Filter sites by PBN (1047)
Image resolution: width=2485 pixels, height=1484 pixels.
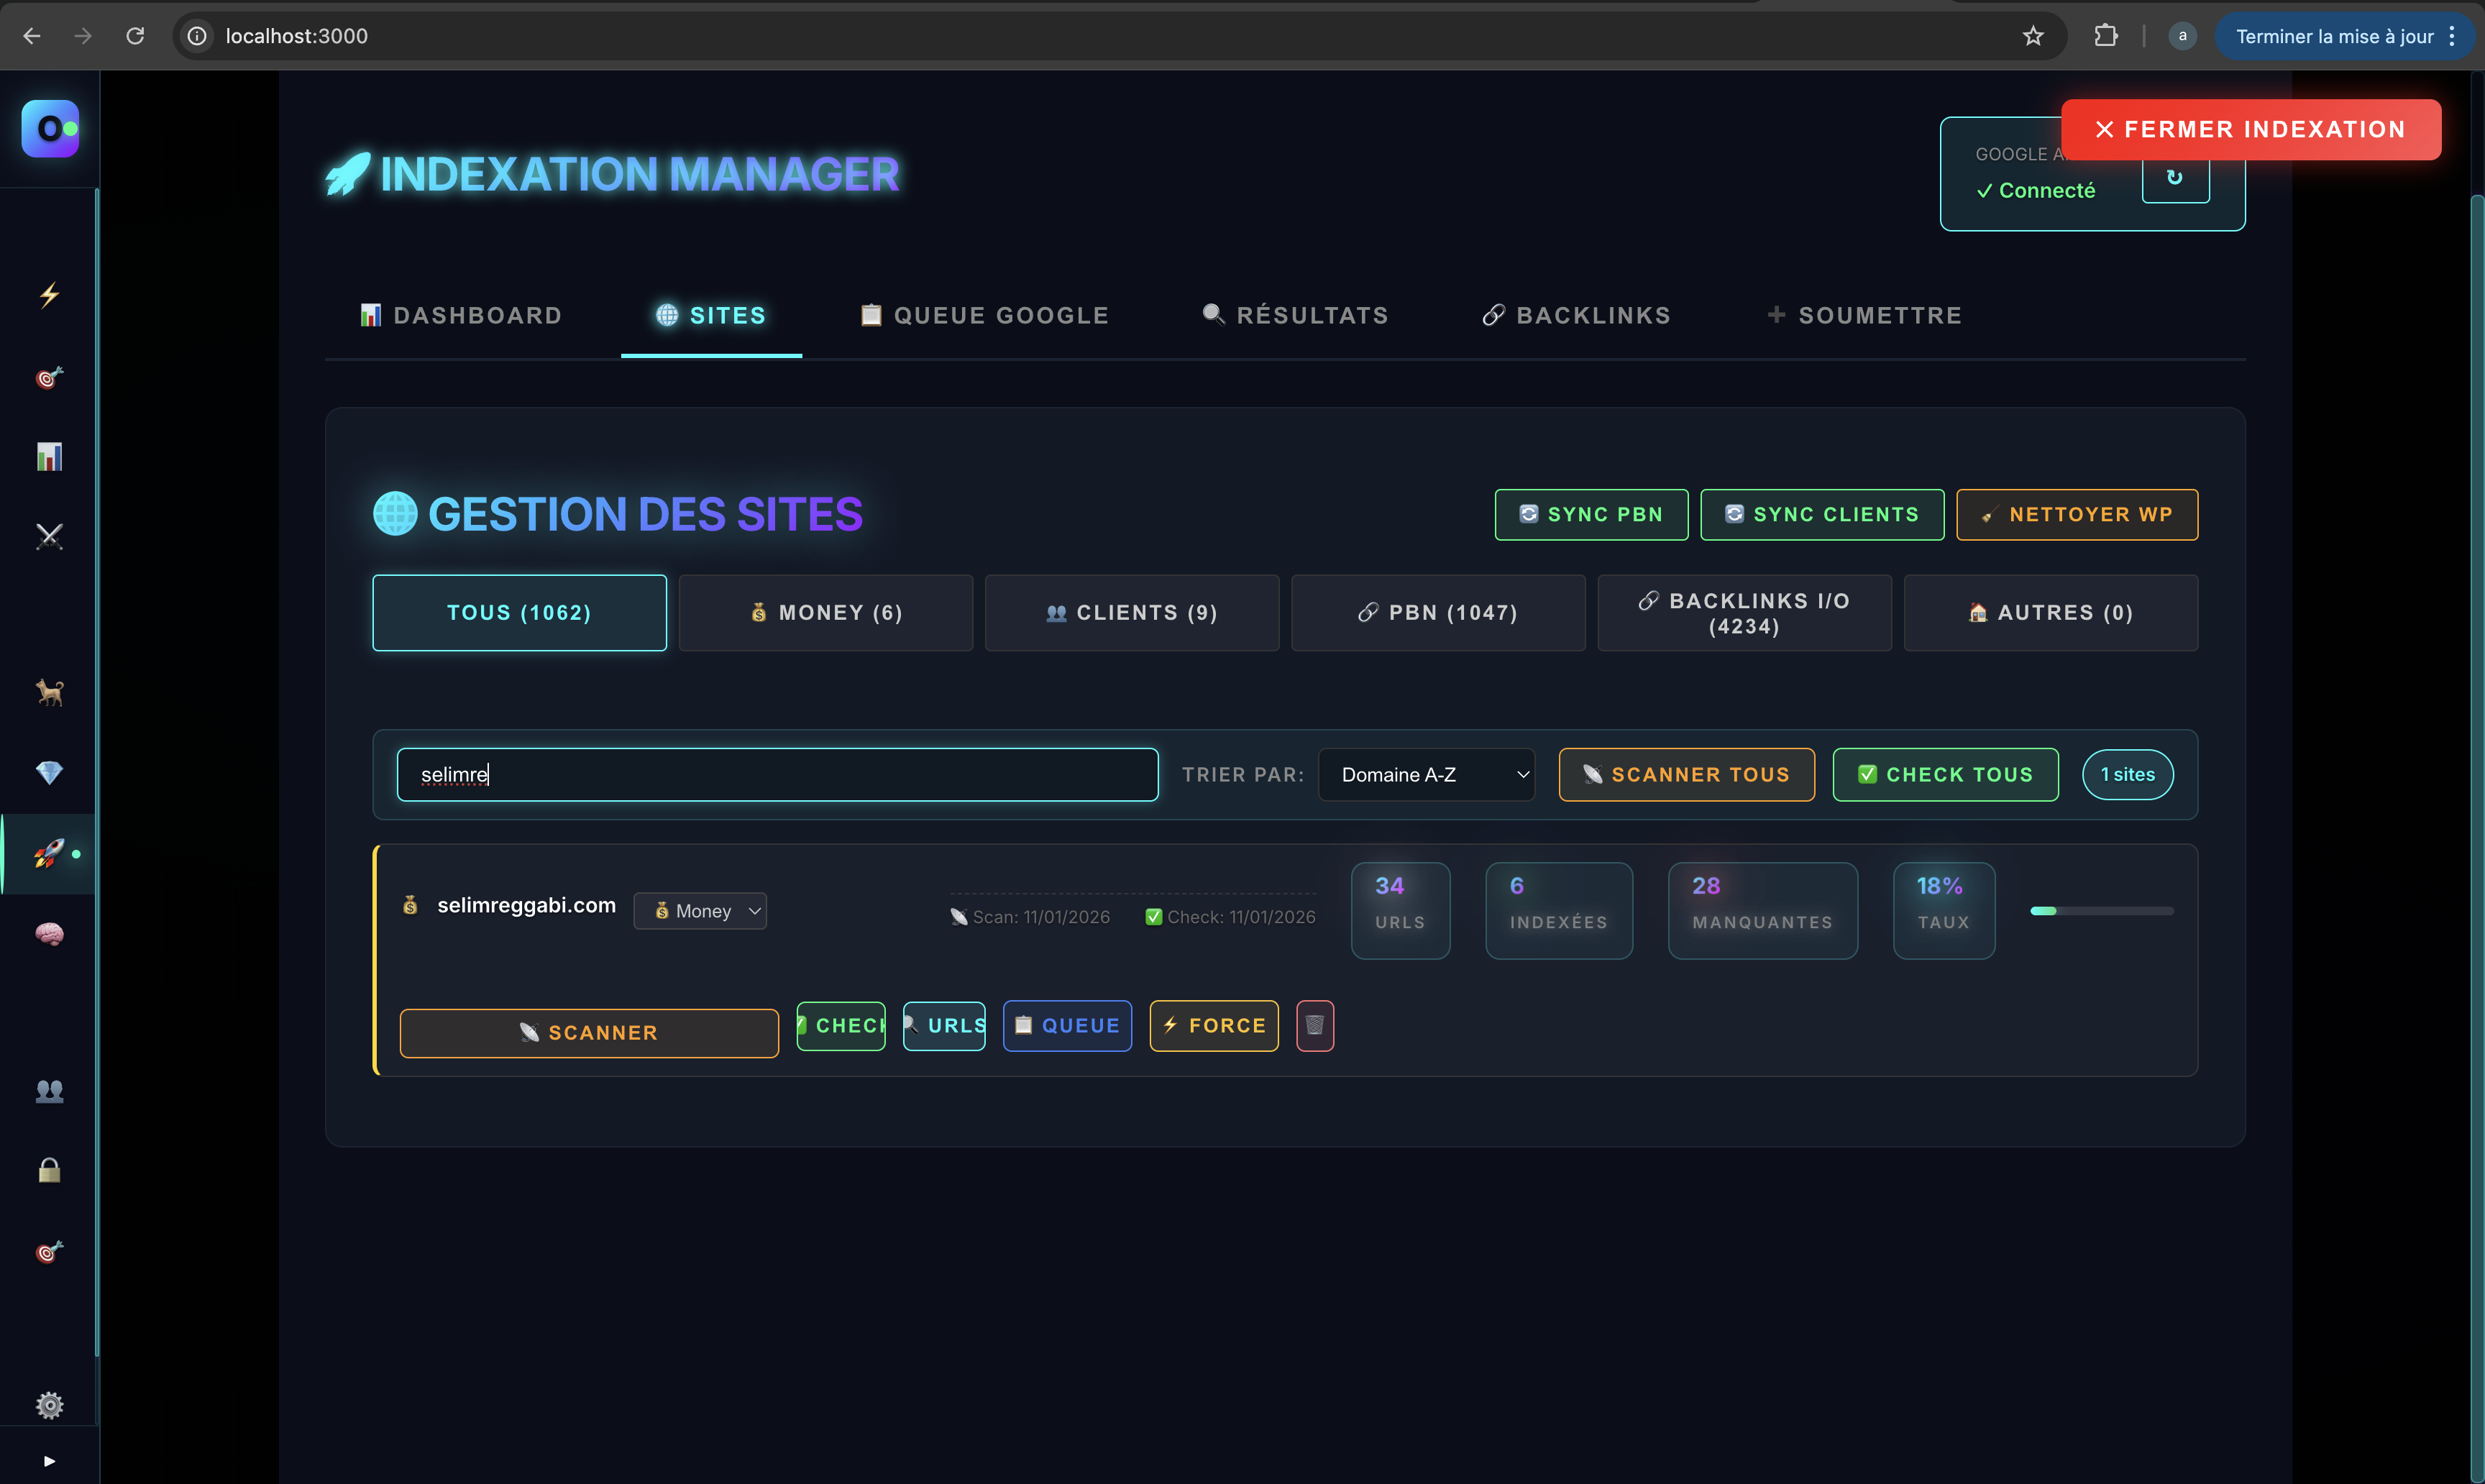(1438, 612)
